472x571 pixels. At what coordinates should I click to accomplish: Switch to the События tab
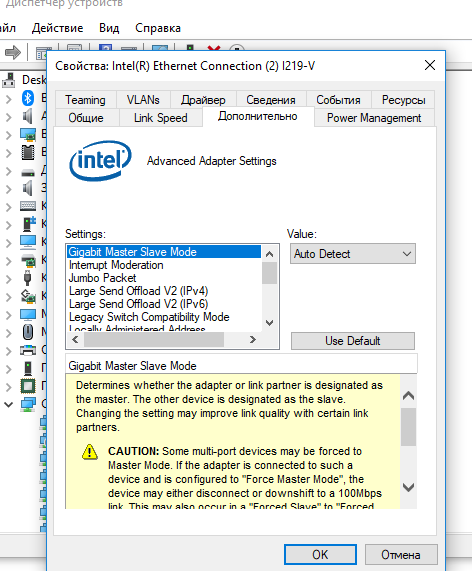[338, 99]
